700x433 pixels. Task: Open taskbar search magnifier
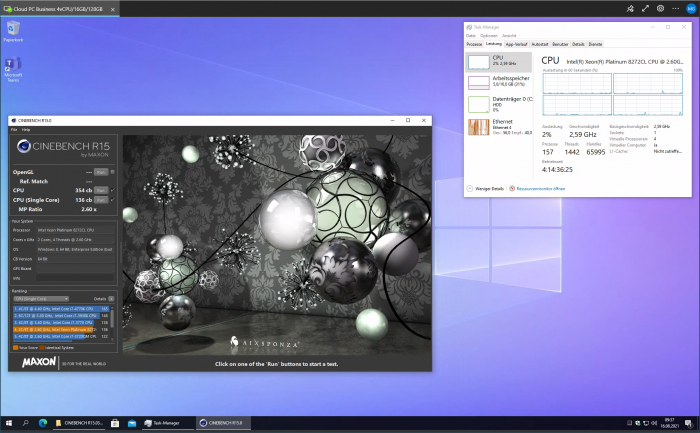click(25, 423)
